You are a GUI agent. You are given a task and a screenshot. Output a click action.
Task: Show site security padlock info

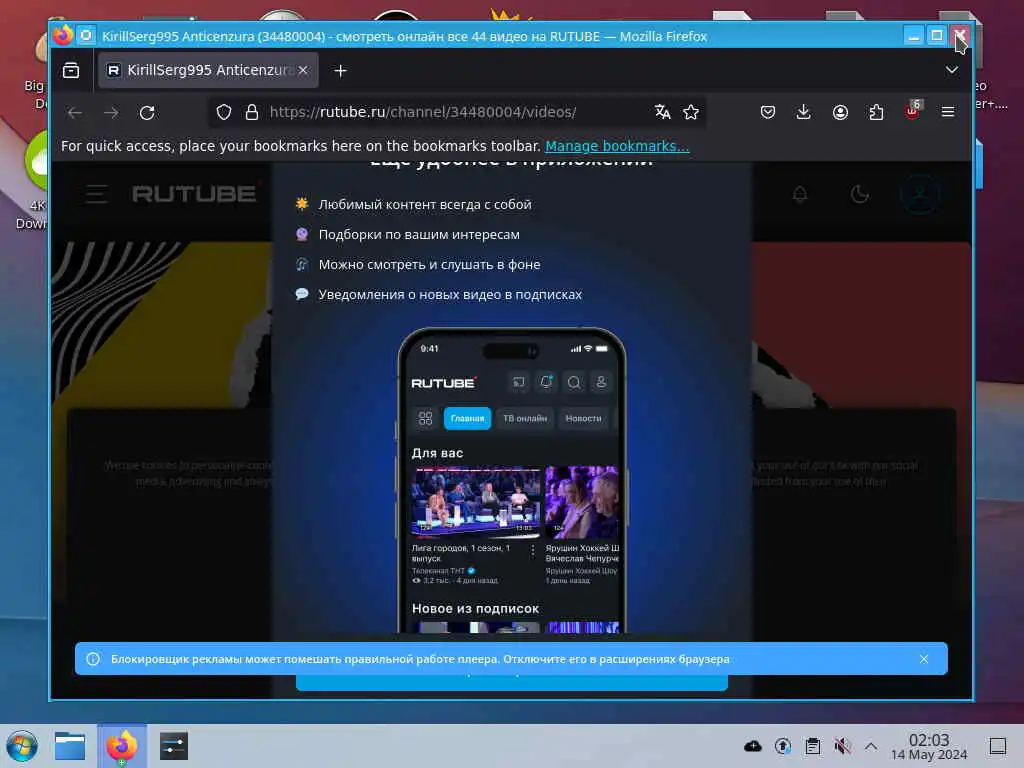pos(252,112)
